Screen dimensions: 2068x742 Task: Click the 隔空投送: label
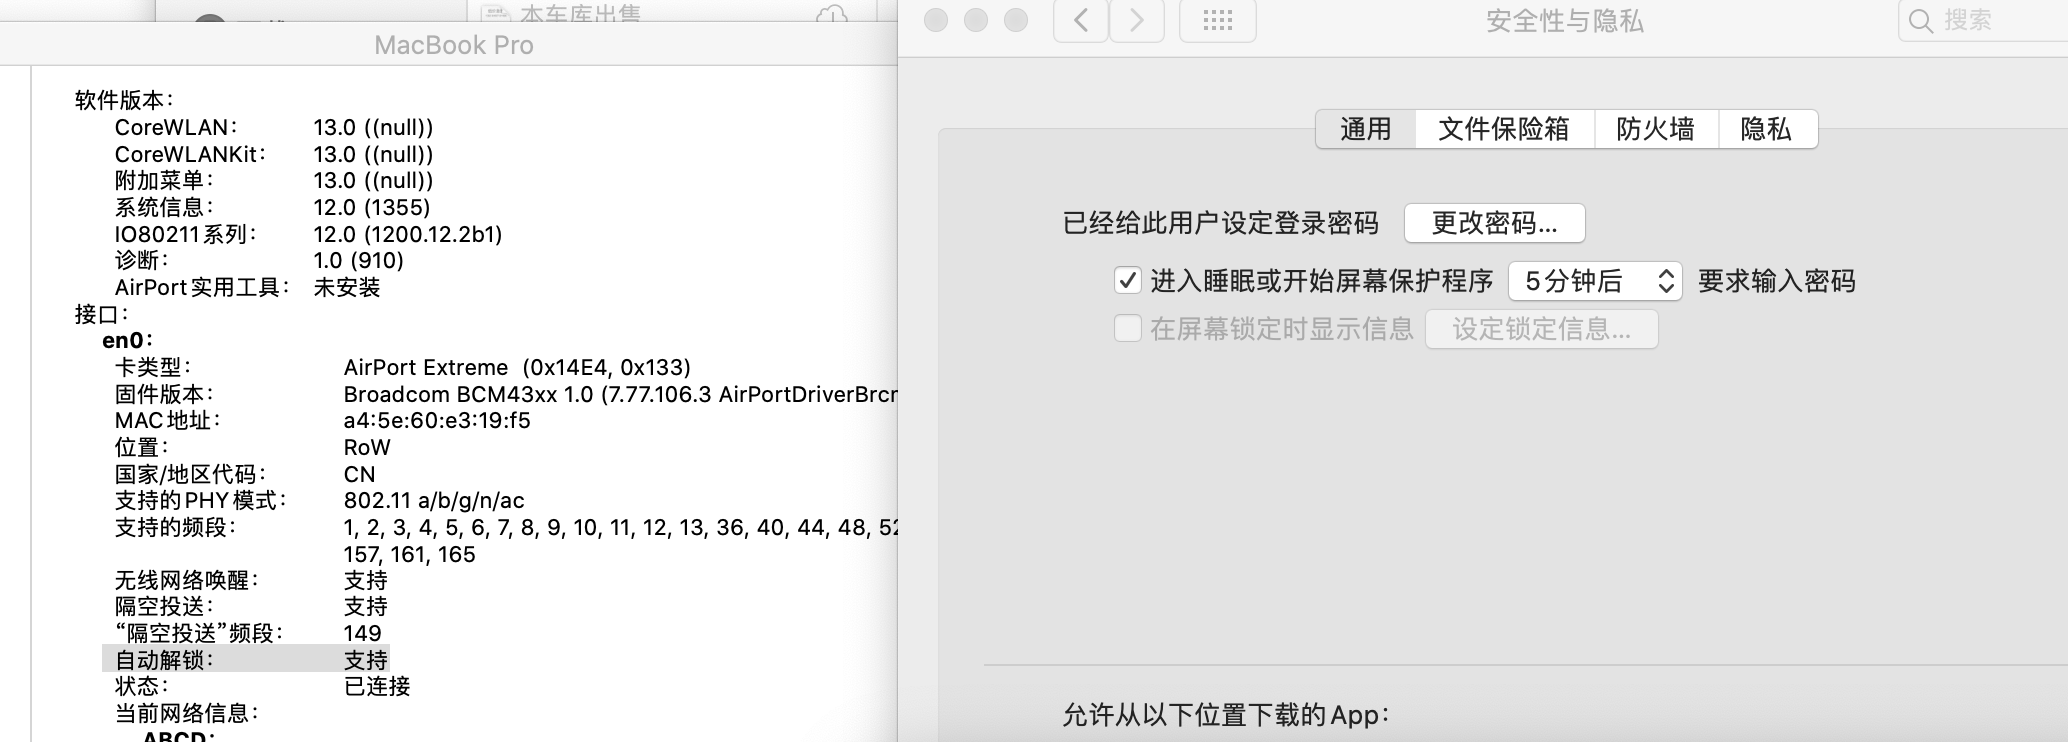[164, 607]
